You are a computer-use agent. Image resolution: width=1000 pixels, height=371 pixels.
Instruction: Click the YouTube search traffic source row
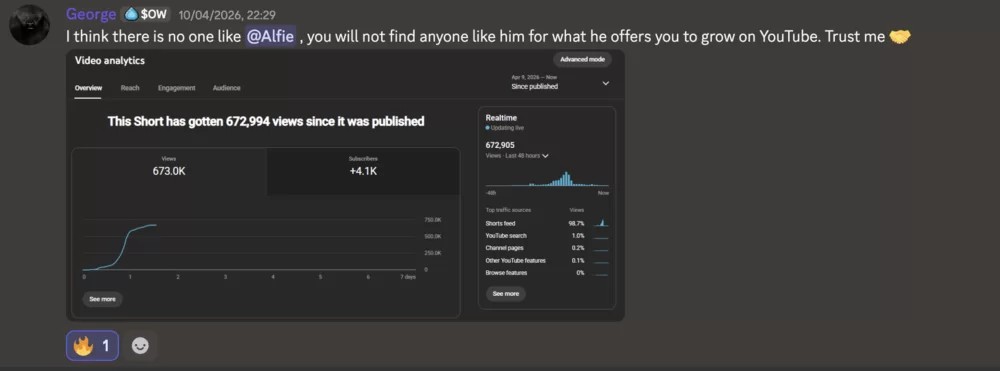tap(547, 236)
